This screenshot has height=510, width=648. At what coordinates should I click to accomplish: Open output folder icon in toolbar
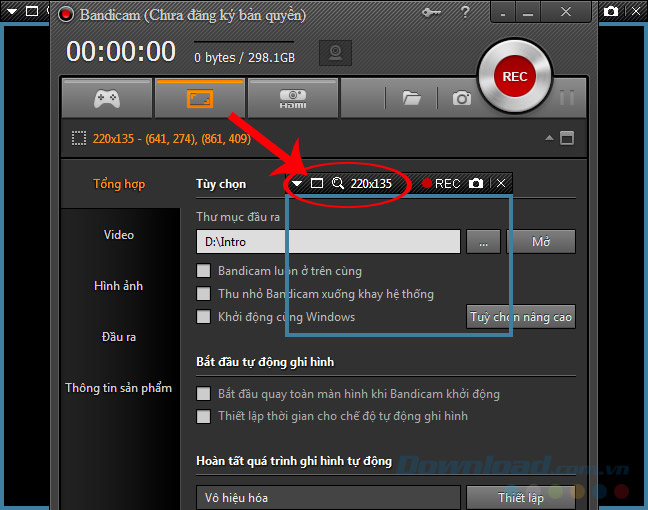pyautogui.click(x=411, y=98)
